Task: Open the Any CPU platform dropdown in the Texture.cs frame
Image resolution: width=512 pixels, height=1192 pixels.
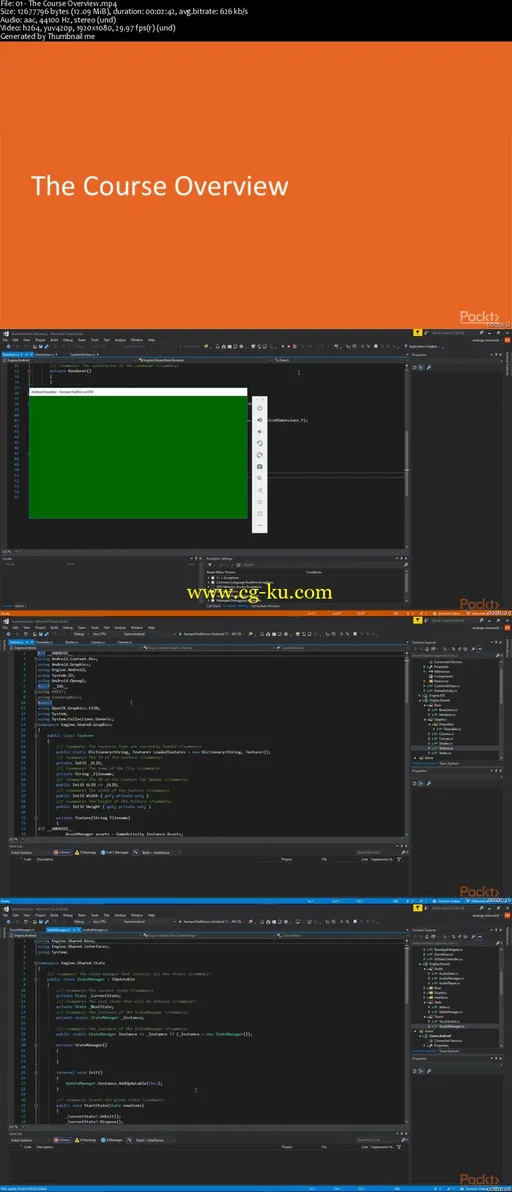Action: point(101,633)
